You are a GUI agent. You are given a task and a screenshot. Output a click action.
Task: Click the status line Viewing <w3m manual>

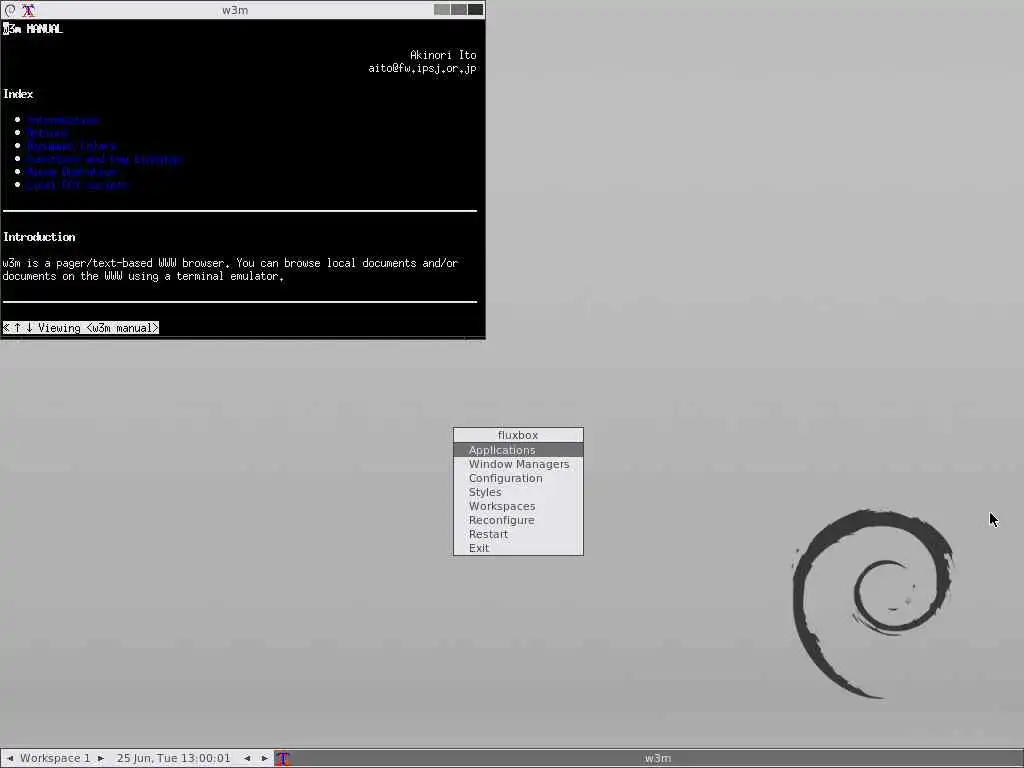(x=81, y=328)
